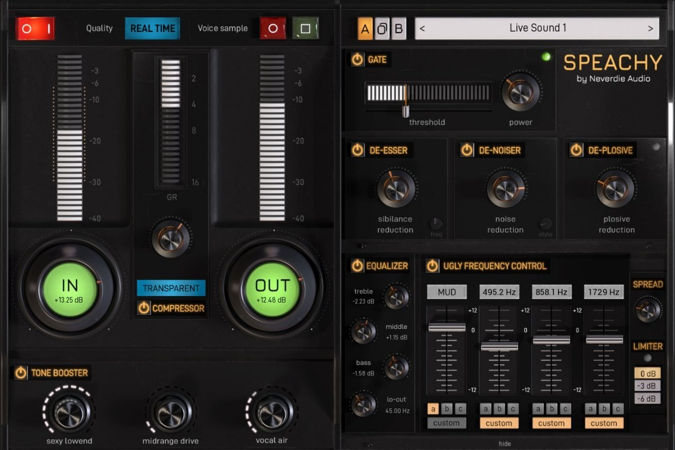
Task: Go to previous preset with left arrow
Action: [x=422, y=28]
